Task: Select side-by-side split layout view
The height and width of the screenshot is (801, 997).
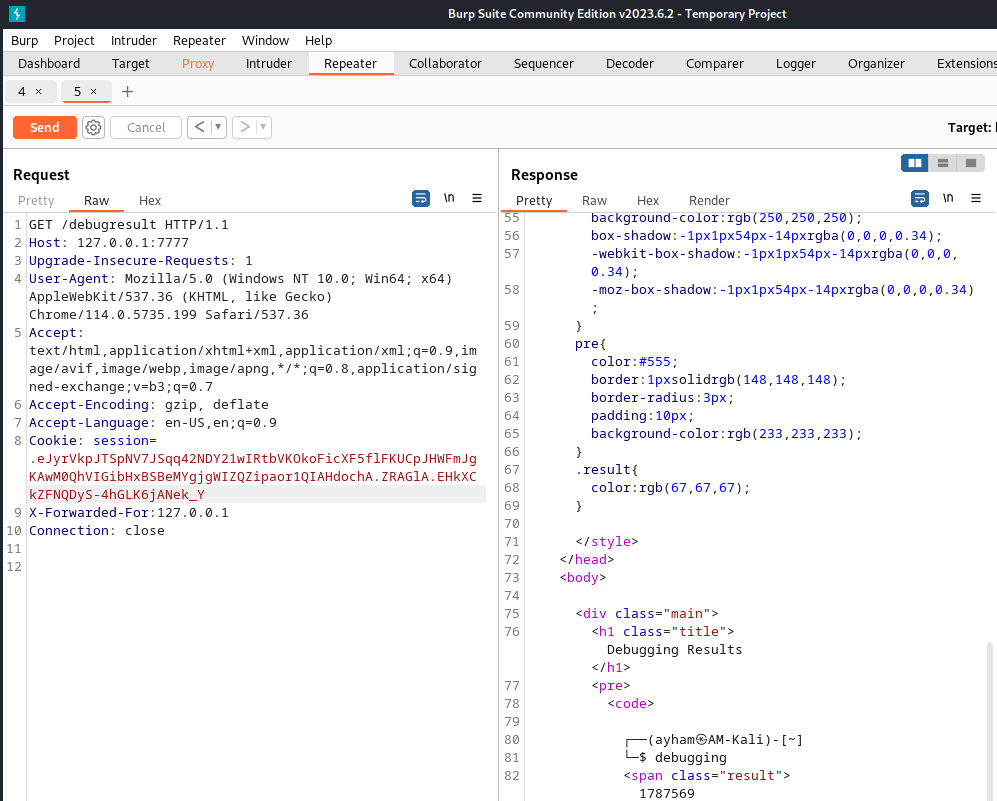Action: point(914,163)
